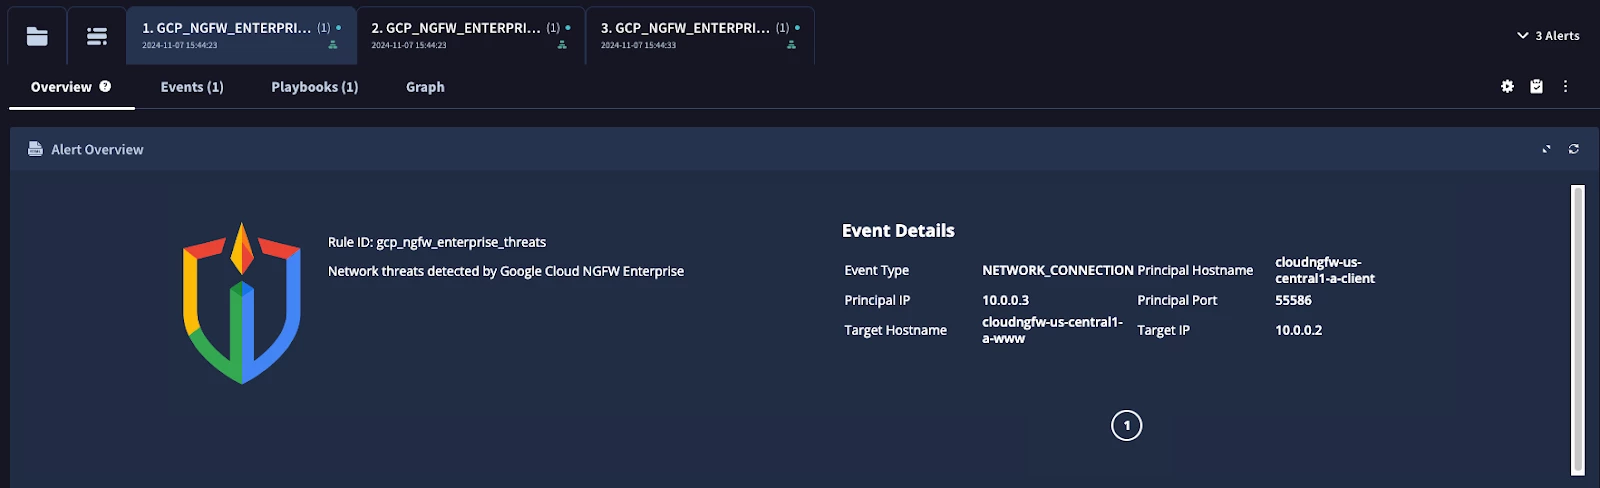The height and width of the screenshot is (488, 1600).
Task: Click the entity icon on alert tab 1
Action: tap(333, 45)
